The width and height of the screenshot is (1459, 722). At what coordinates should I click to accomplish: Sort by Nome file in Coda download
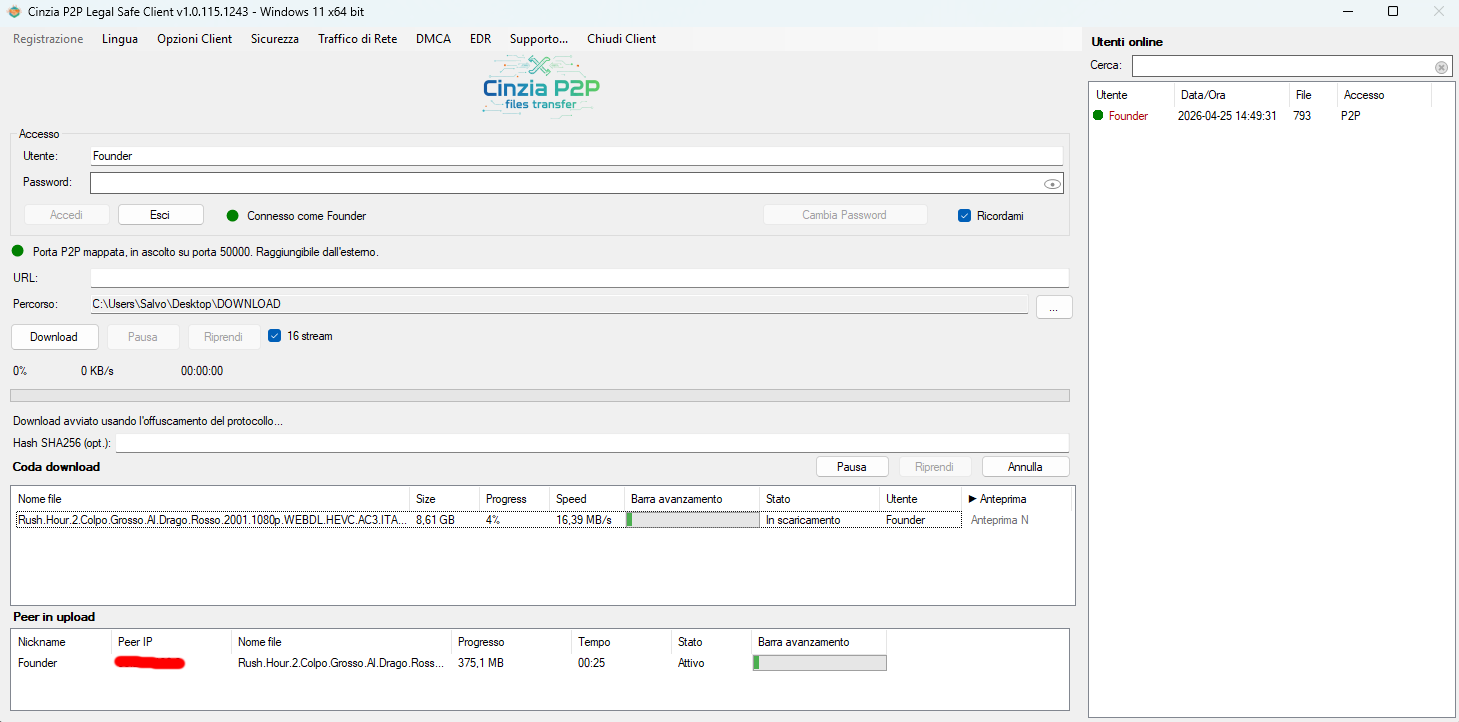[x=212, y=499]
